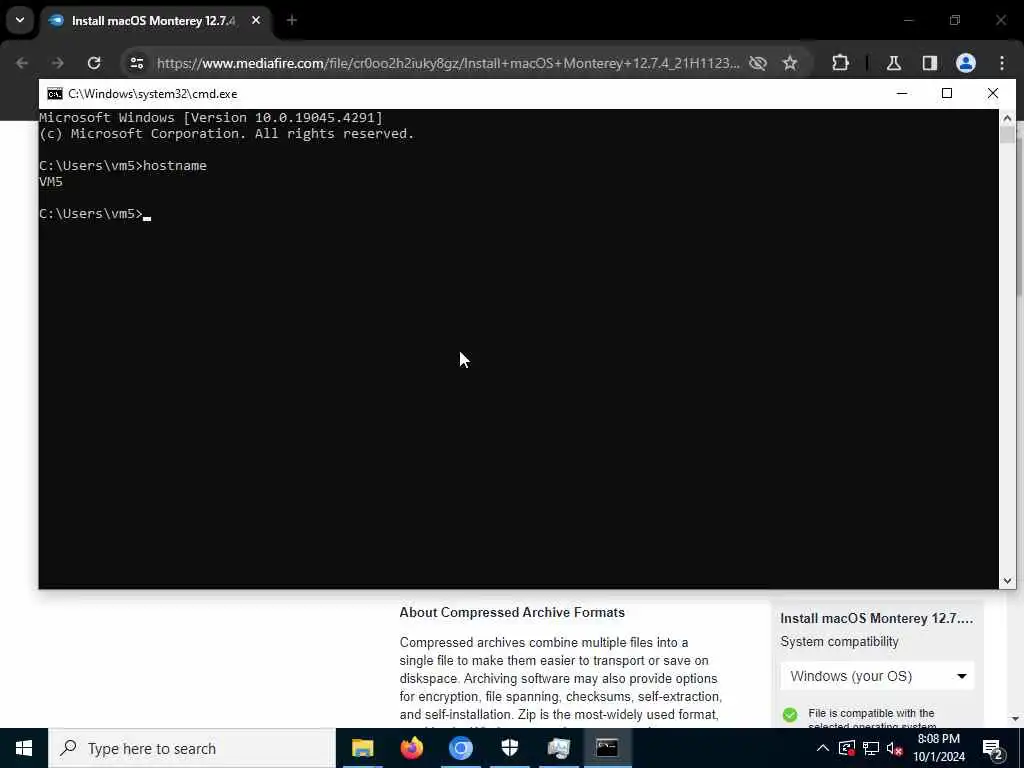Open a new browser tab

[291, 21]
